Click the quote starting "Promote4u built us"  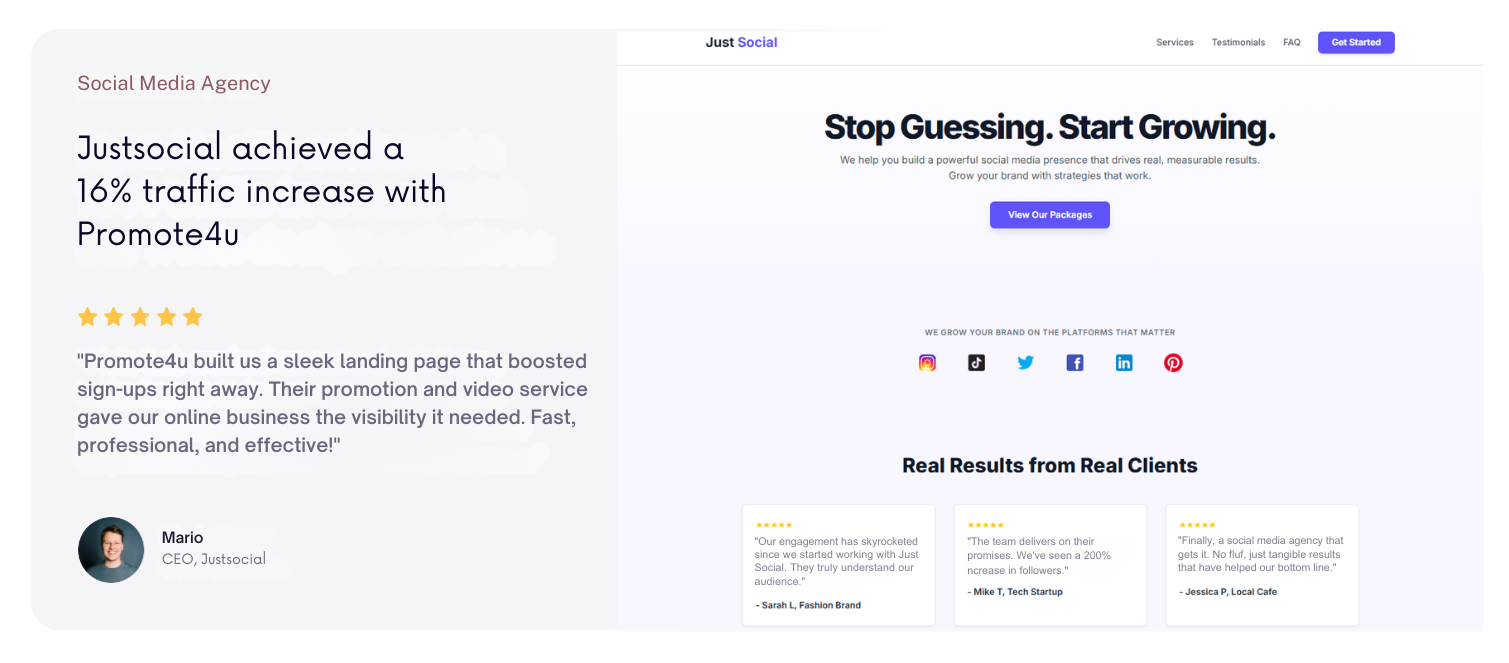tap(332, 403)
